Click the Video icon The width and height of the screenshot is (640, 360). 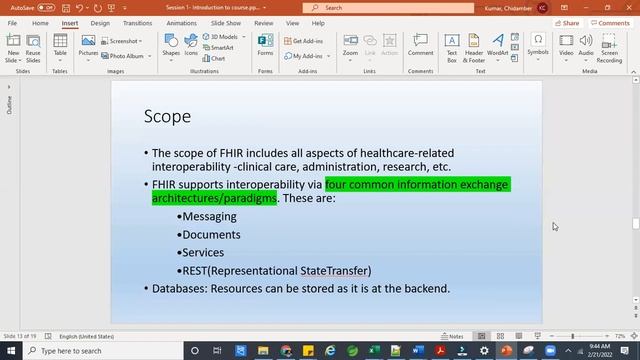pyautogui.click(x=566, y=41)
